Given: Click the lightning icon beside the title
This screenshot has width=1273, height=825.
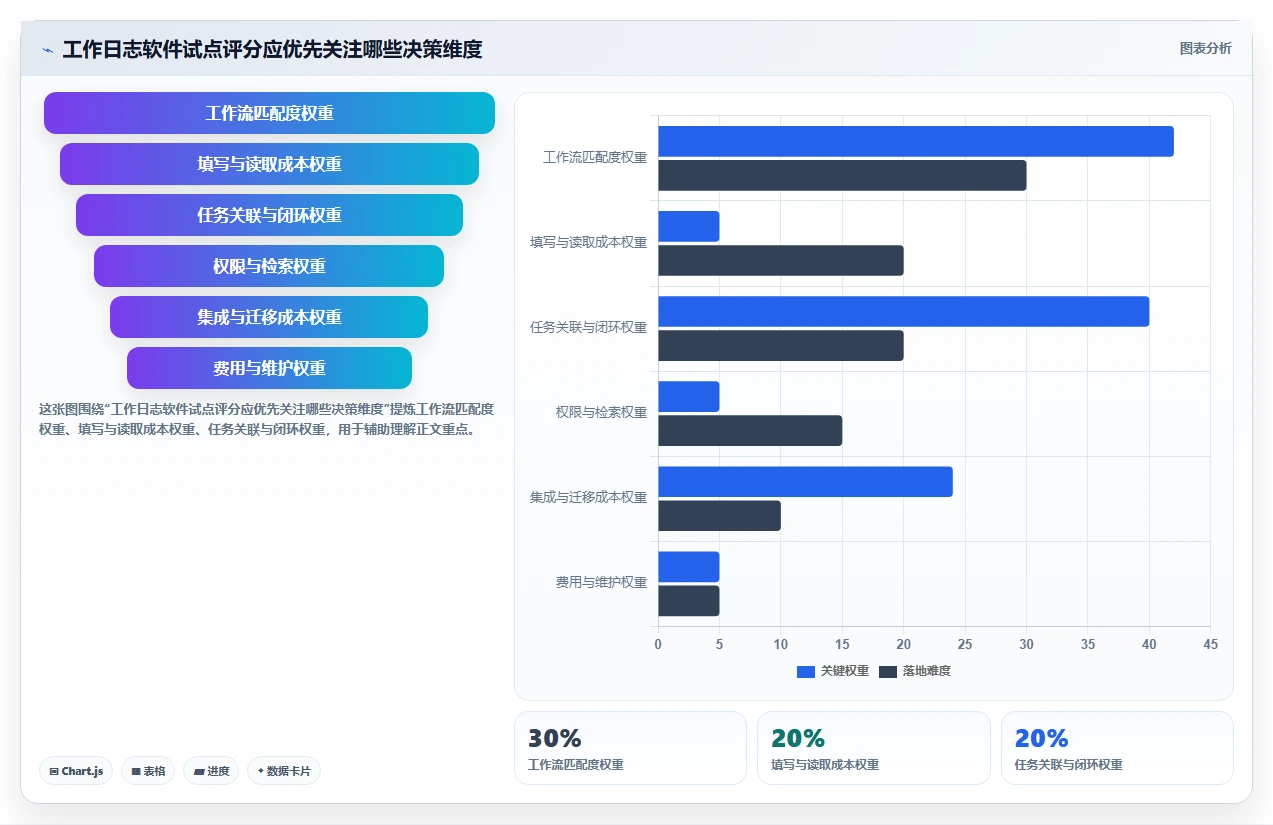Looking at the screenshot, I should click(x=47, y=50).
